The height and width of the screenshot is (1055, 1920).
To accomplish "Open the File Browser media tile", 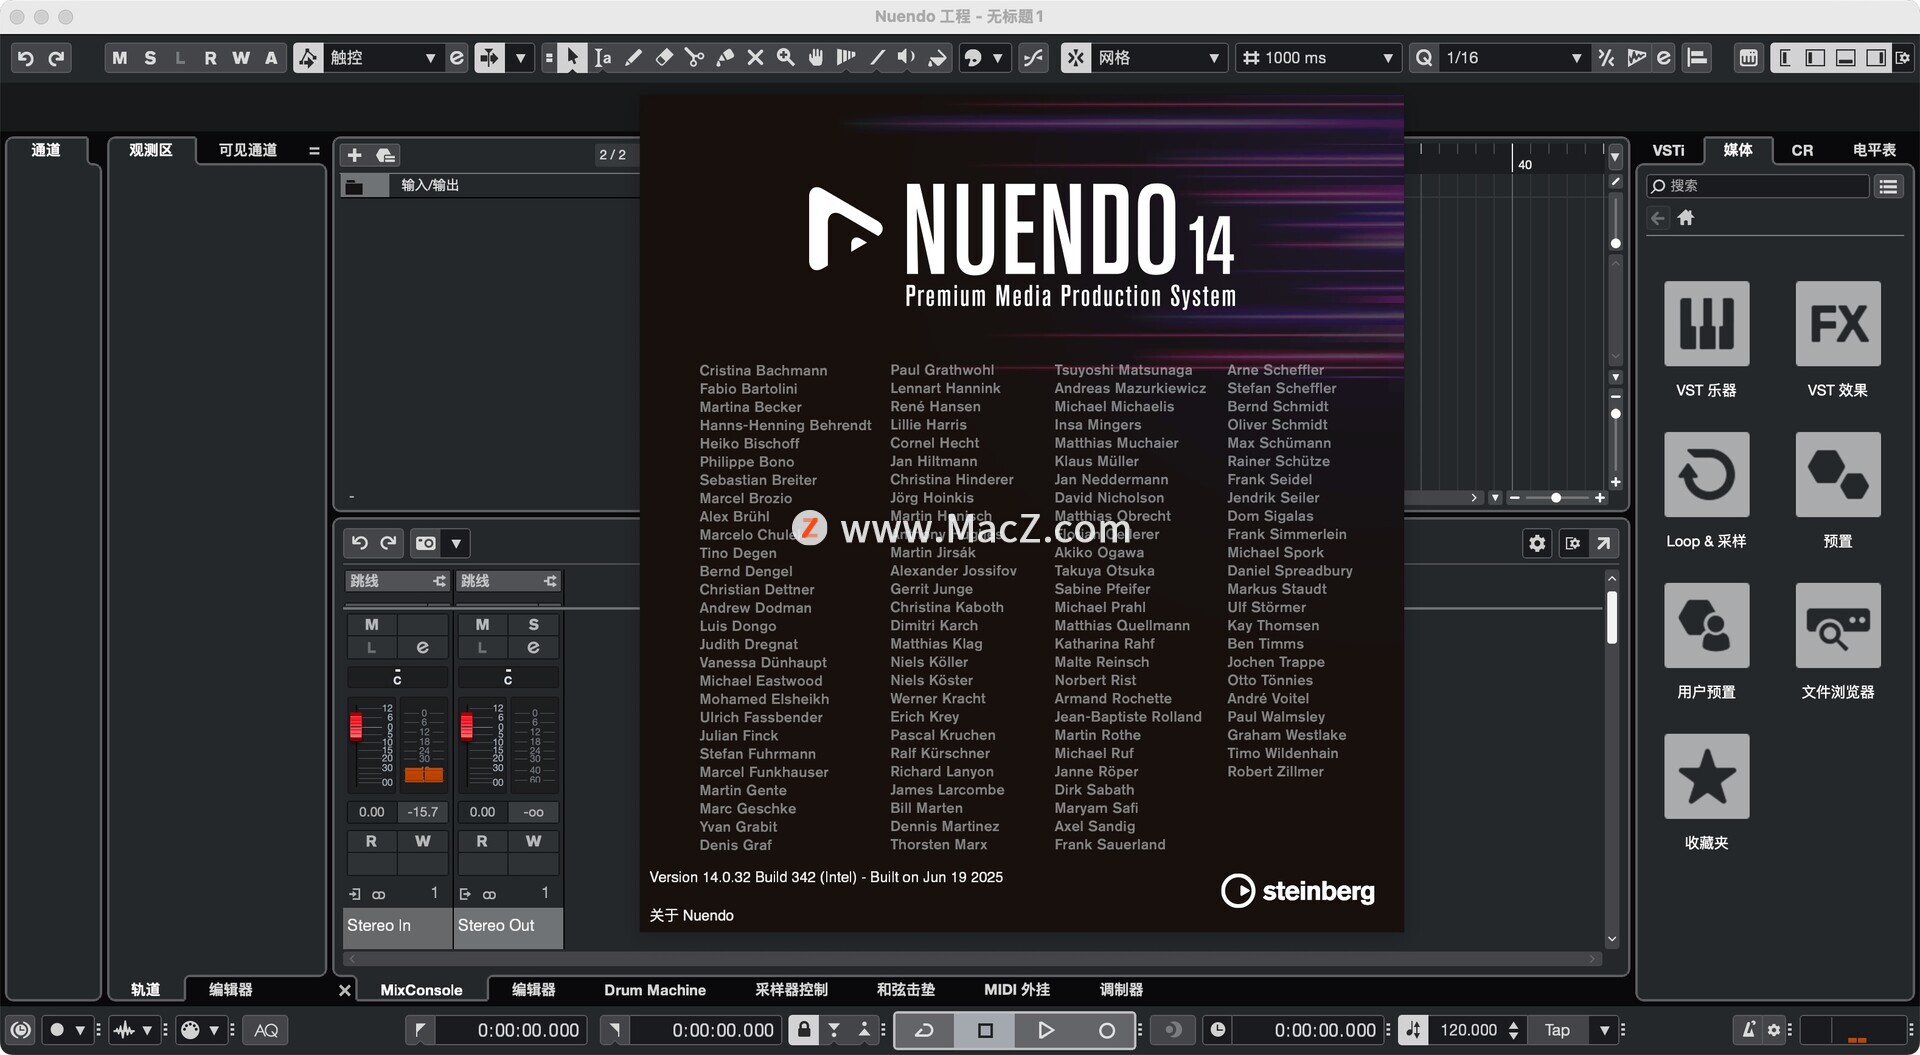I will coord(1838,625).
